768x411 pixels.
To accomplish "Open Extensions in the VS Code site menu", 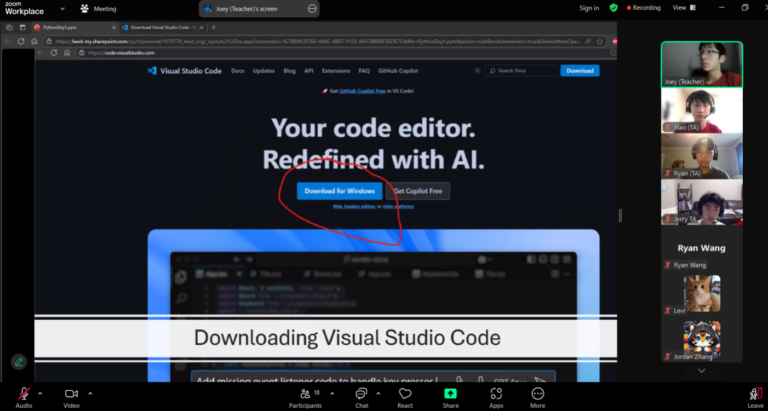I will coord(336,71).
